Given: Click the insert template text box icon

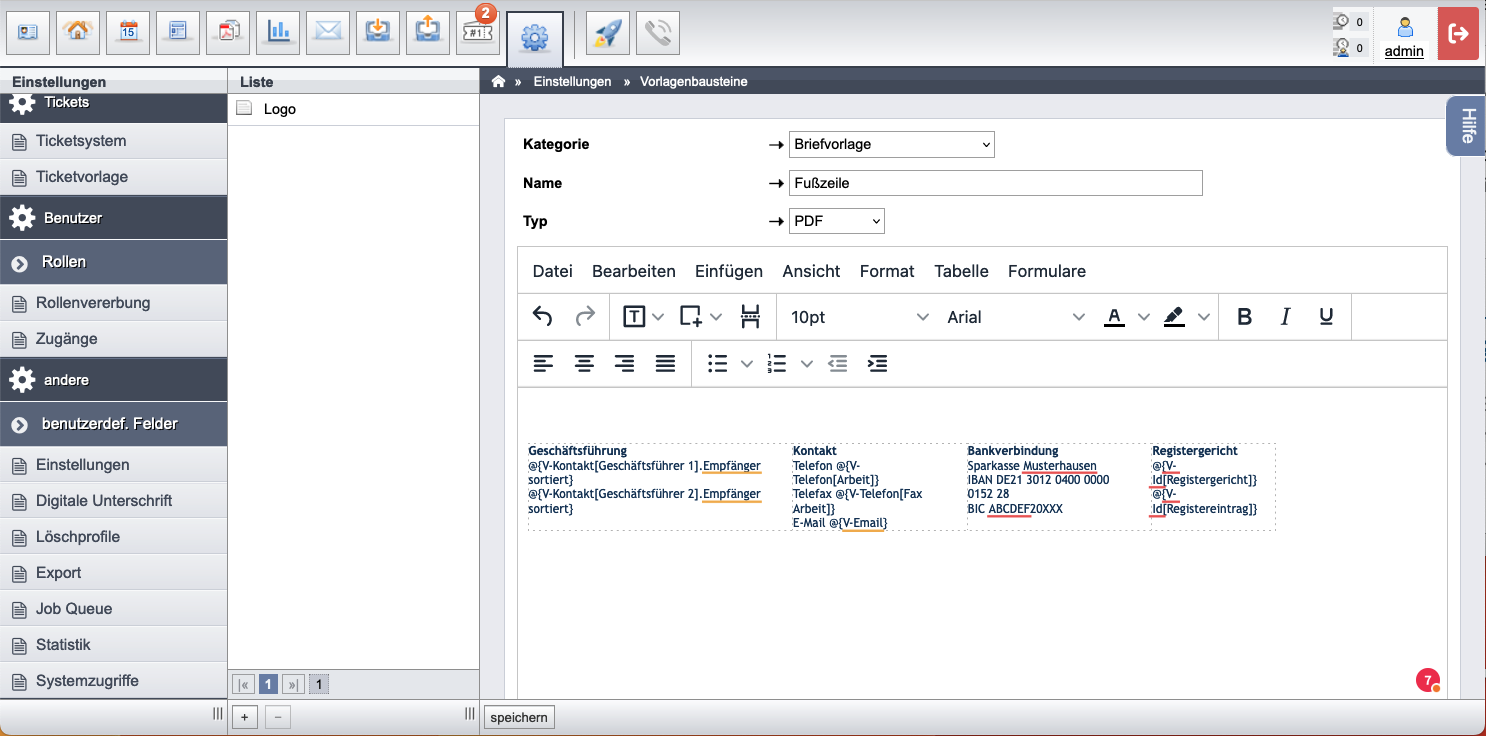Looking at the screenshot, I should [x=634, y=317].
